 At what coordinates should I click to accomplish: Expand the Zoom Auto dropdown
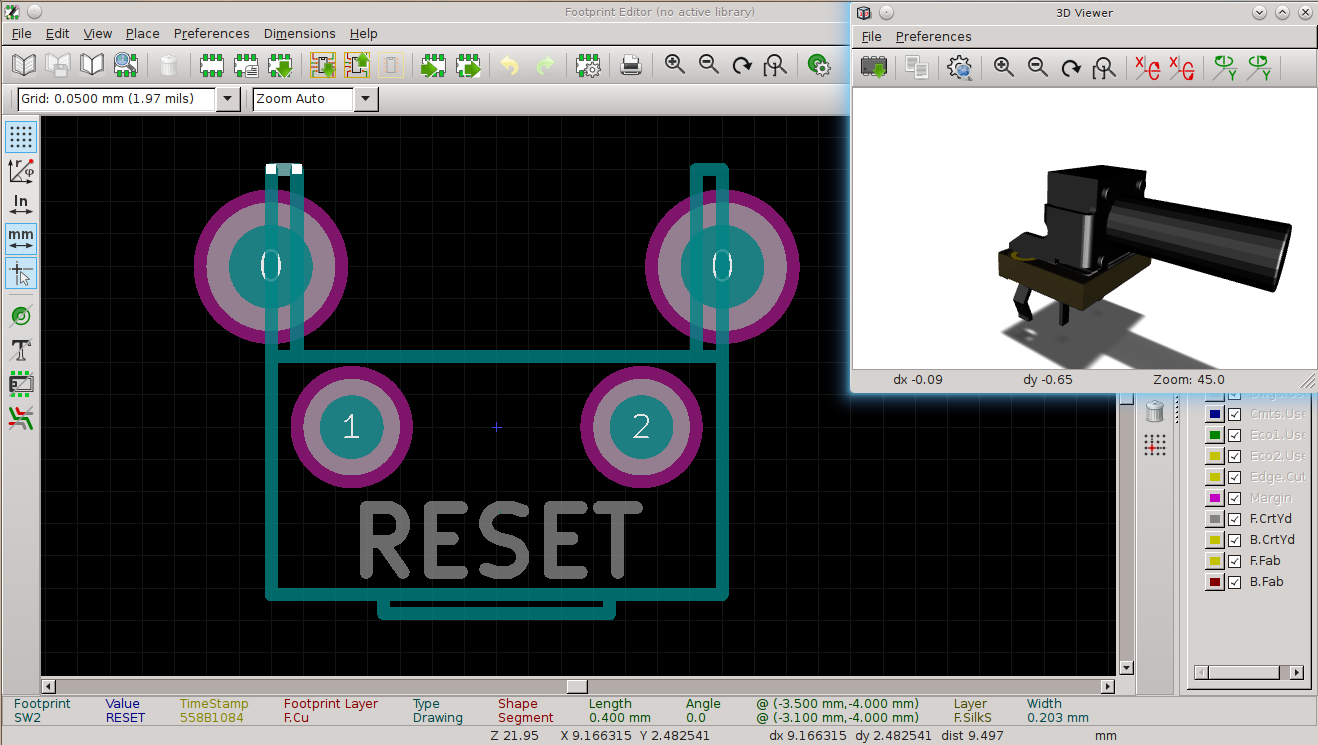pyautogui.click(x=365, y=99)
